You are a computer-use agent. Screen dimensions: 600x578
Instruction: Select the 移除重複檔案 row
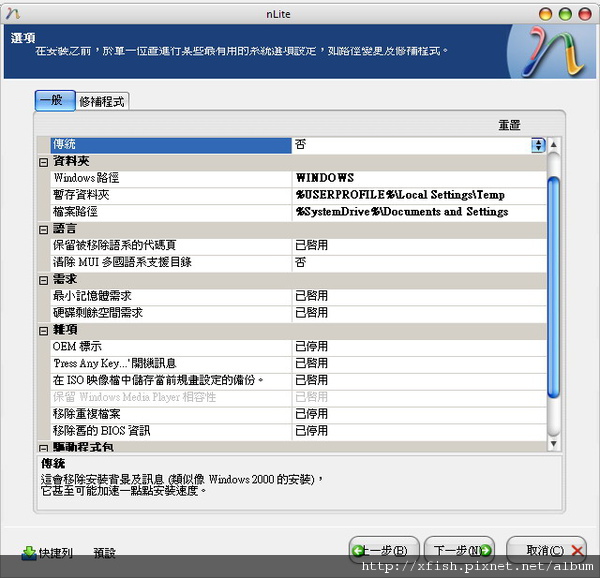coord(171,414)
